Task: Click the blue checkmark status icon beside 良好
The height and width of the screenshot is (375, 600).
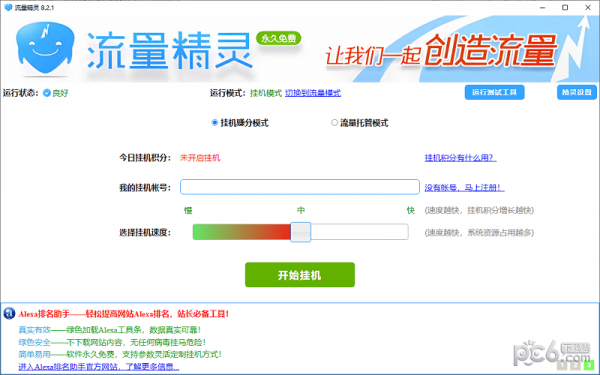Action: [x=47, y=93]
